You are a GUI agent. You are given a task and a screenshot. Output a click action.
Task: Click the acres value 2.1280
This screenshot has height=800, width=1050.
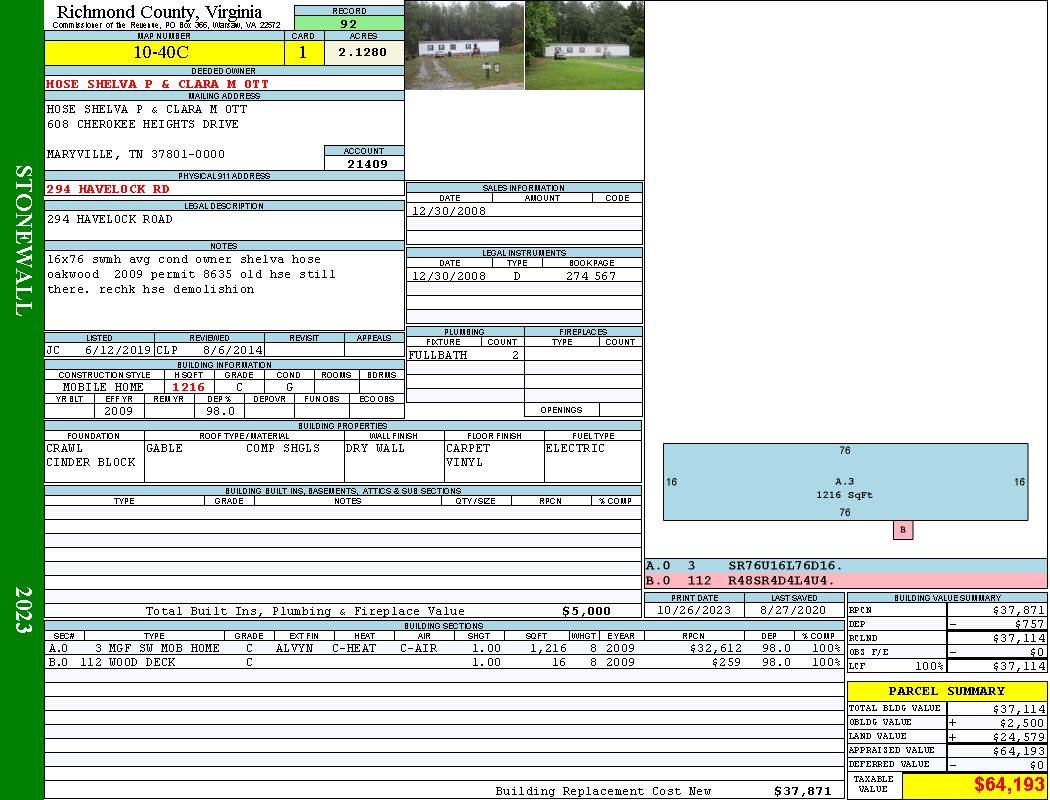click(x=362, y=52)
